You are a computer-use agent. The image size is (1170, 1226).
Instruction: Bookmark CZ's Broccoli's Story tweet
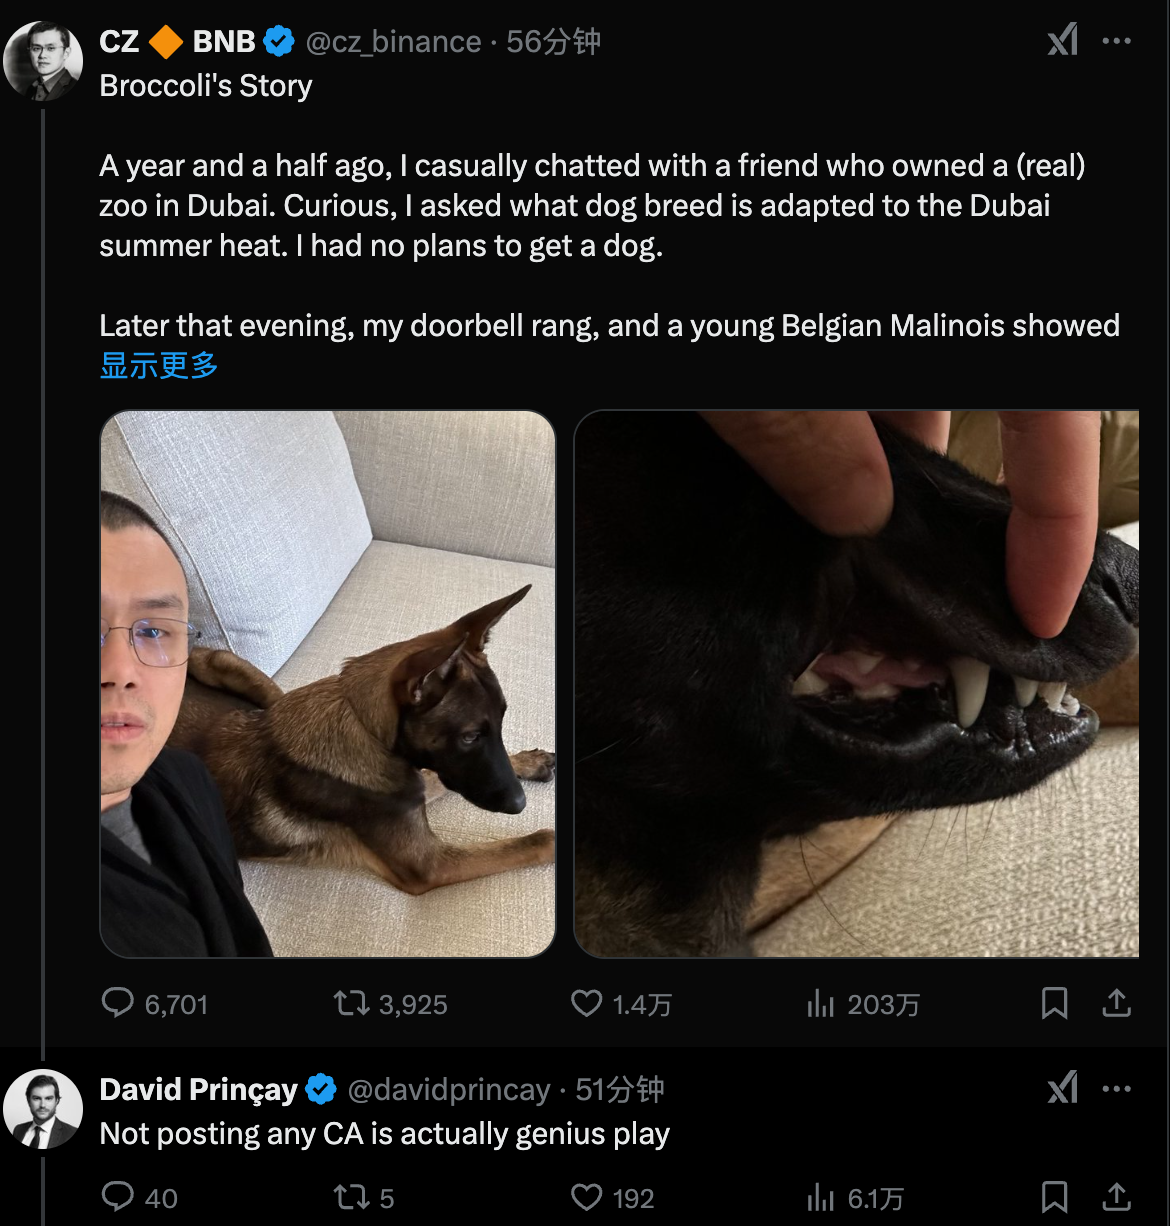[x=1054, y=1002]
